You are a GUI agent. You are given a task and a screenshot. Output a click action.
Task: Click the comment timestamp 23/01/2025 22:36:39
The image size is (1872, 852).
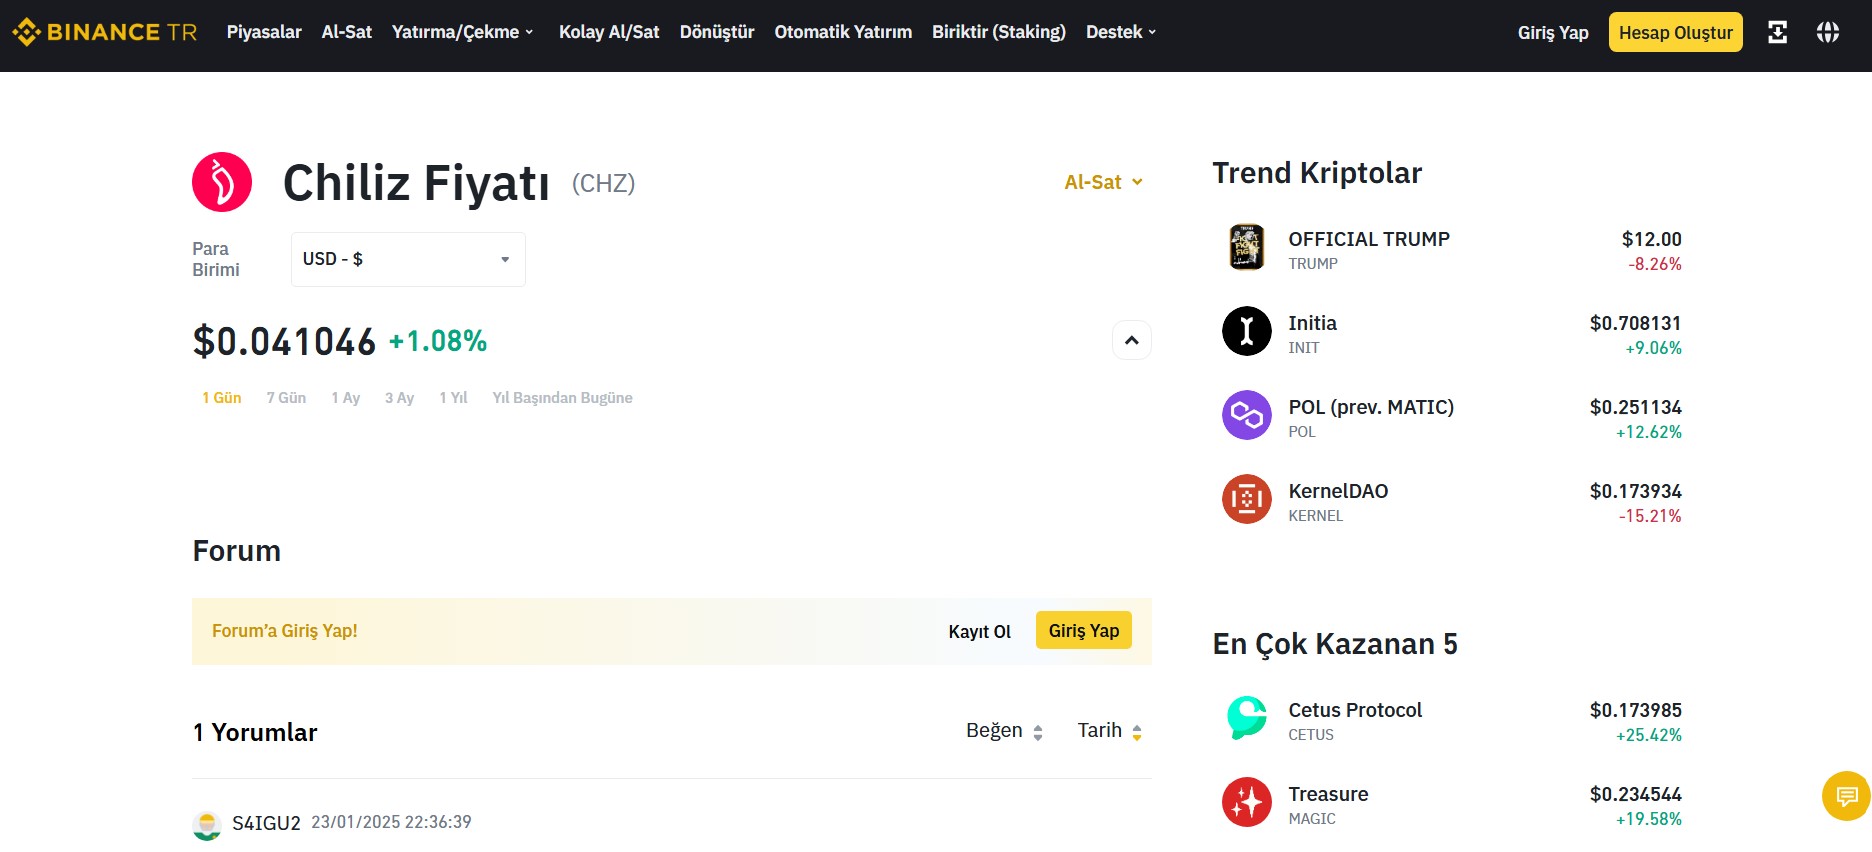coord(391,822)
